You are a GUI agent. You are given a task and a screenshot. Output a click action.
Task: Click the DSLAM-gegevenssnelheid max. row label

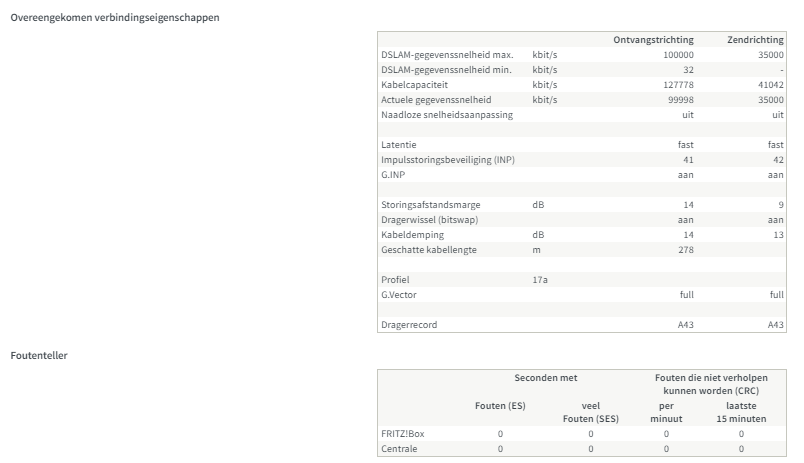coord(447,54)
